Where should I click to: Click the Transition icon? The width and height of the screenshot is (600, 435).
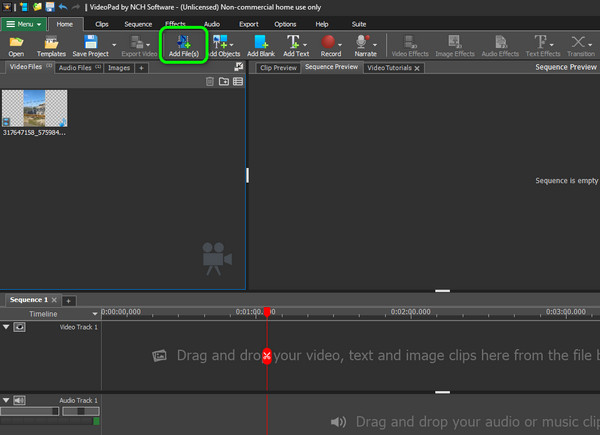tap(578, 42)
